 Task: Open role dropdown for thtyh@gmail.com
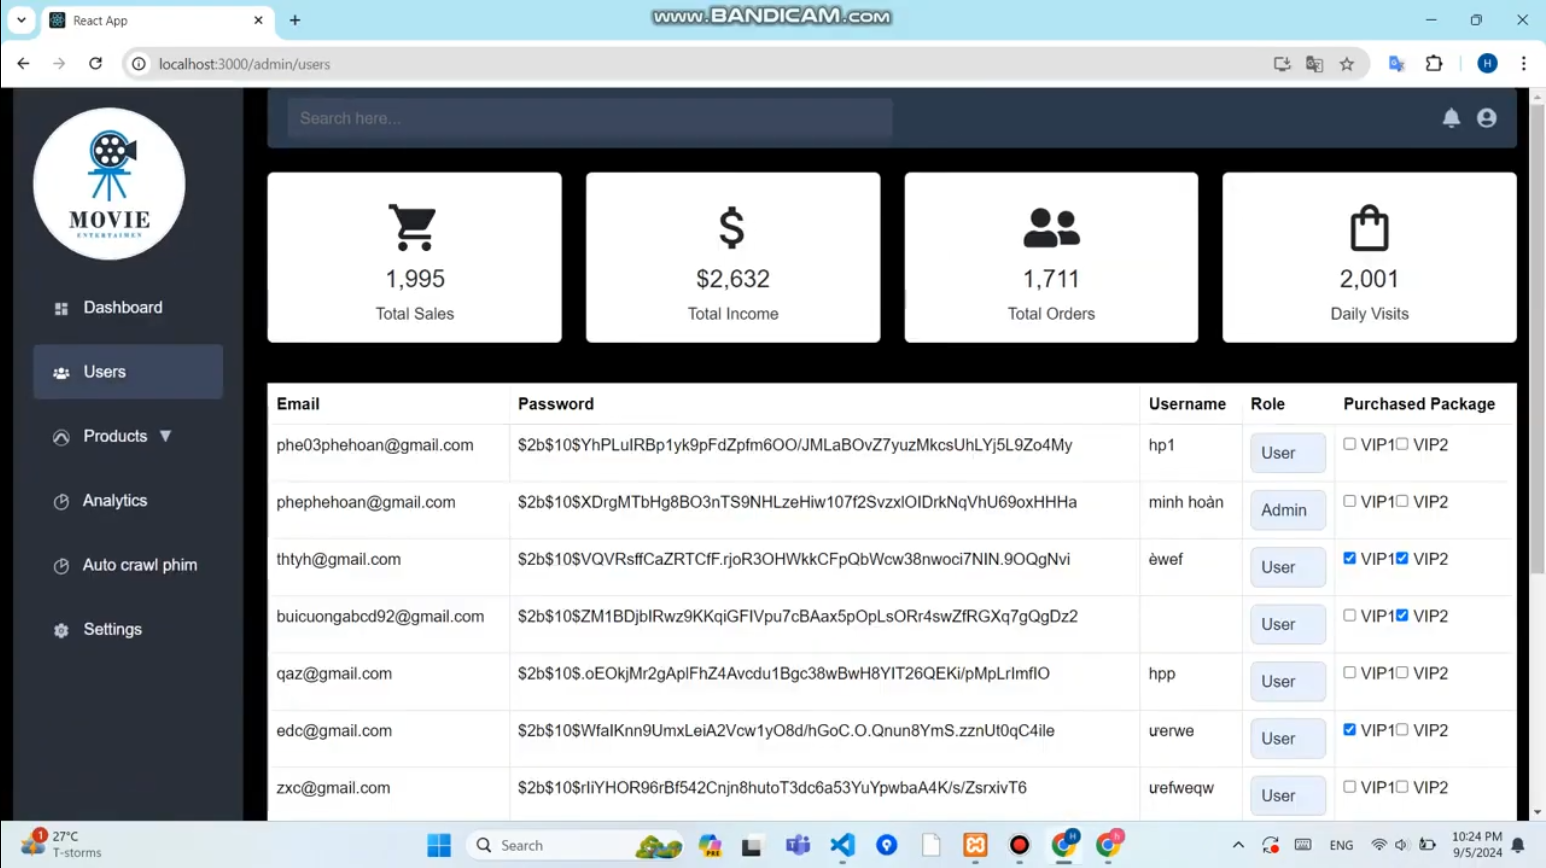[x=1288, y=567]
